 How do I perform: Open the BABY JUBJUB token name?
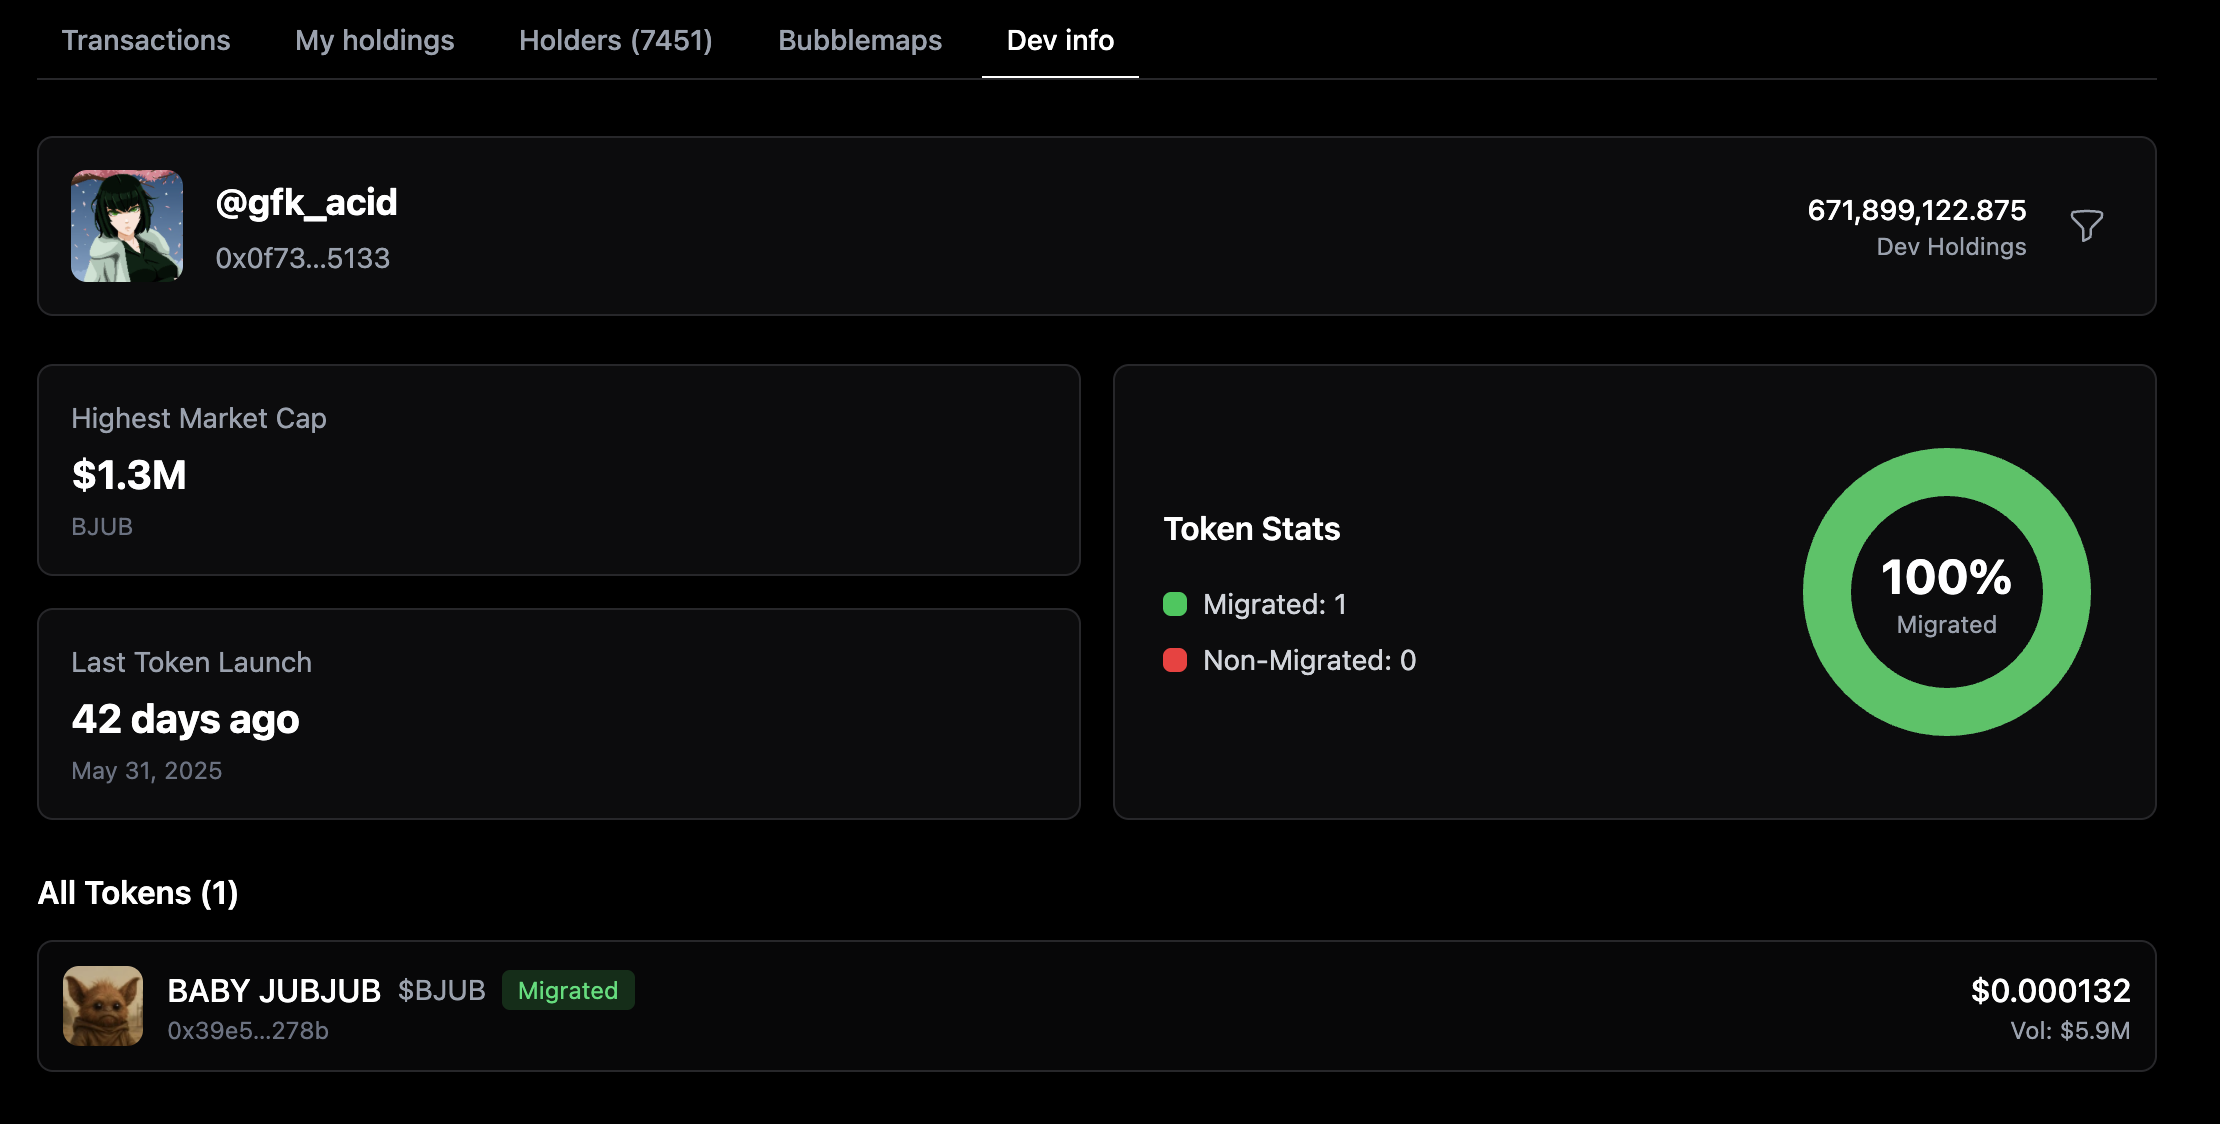[x=274, y=990]
